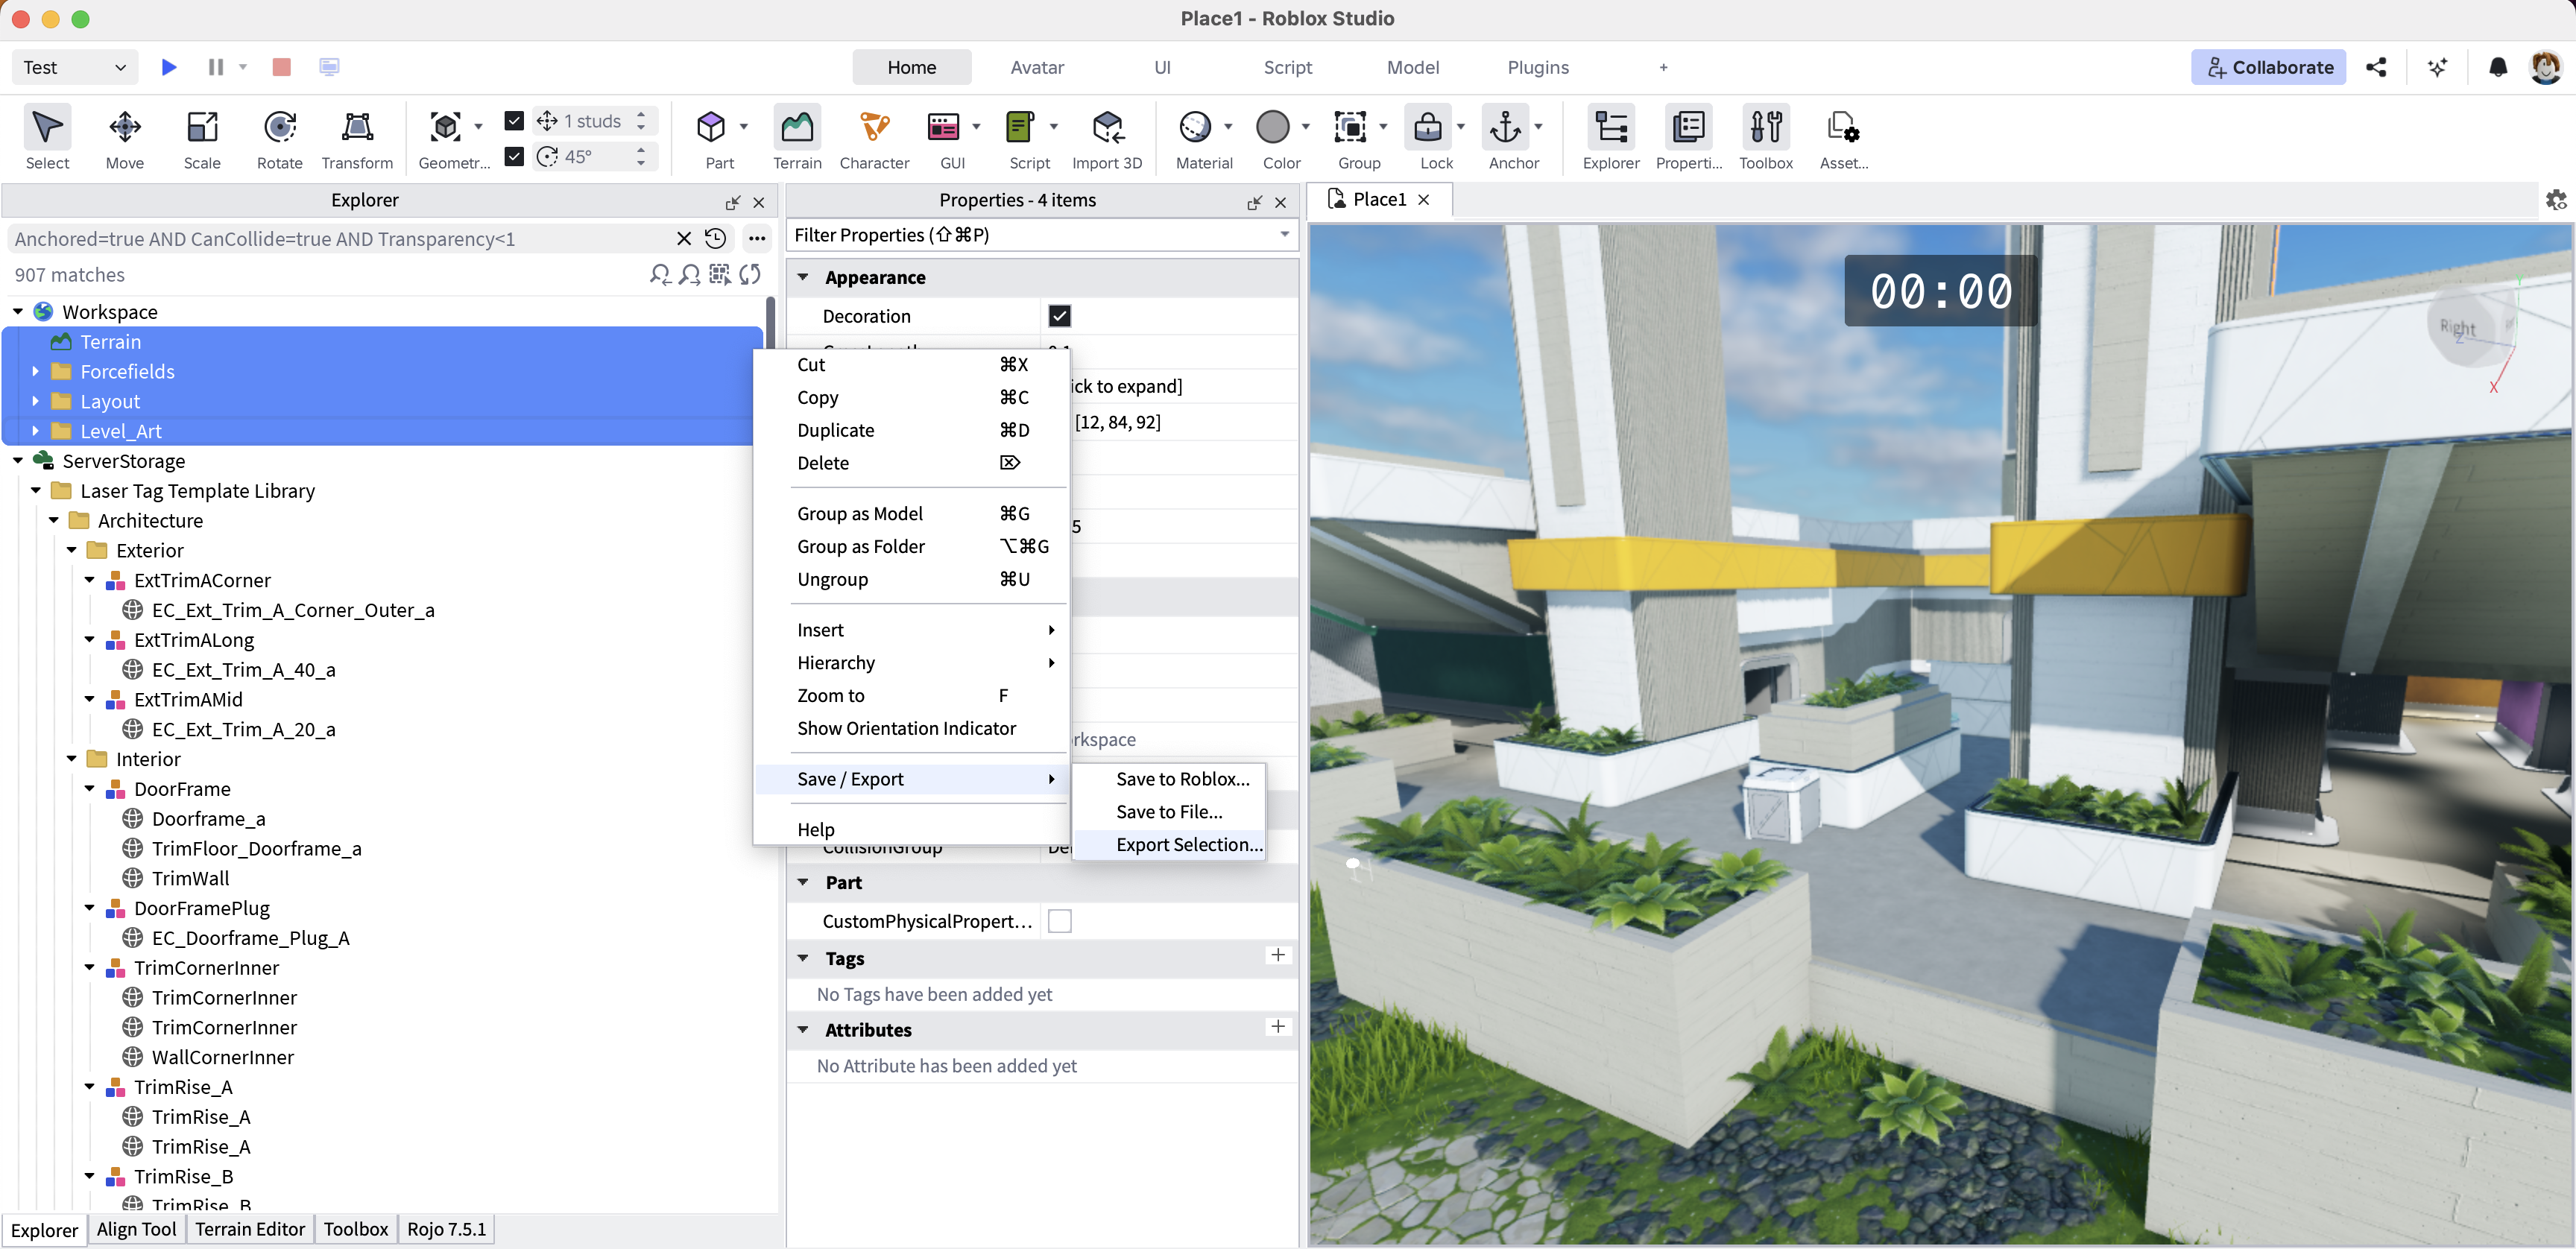This screenshot has width=2576, height=1249.
Task: Open the Part type dropdown arrow
Action: (x=744, y=126)
